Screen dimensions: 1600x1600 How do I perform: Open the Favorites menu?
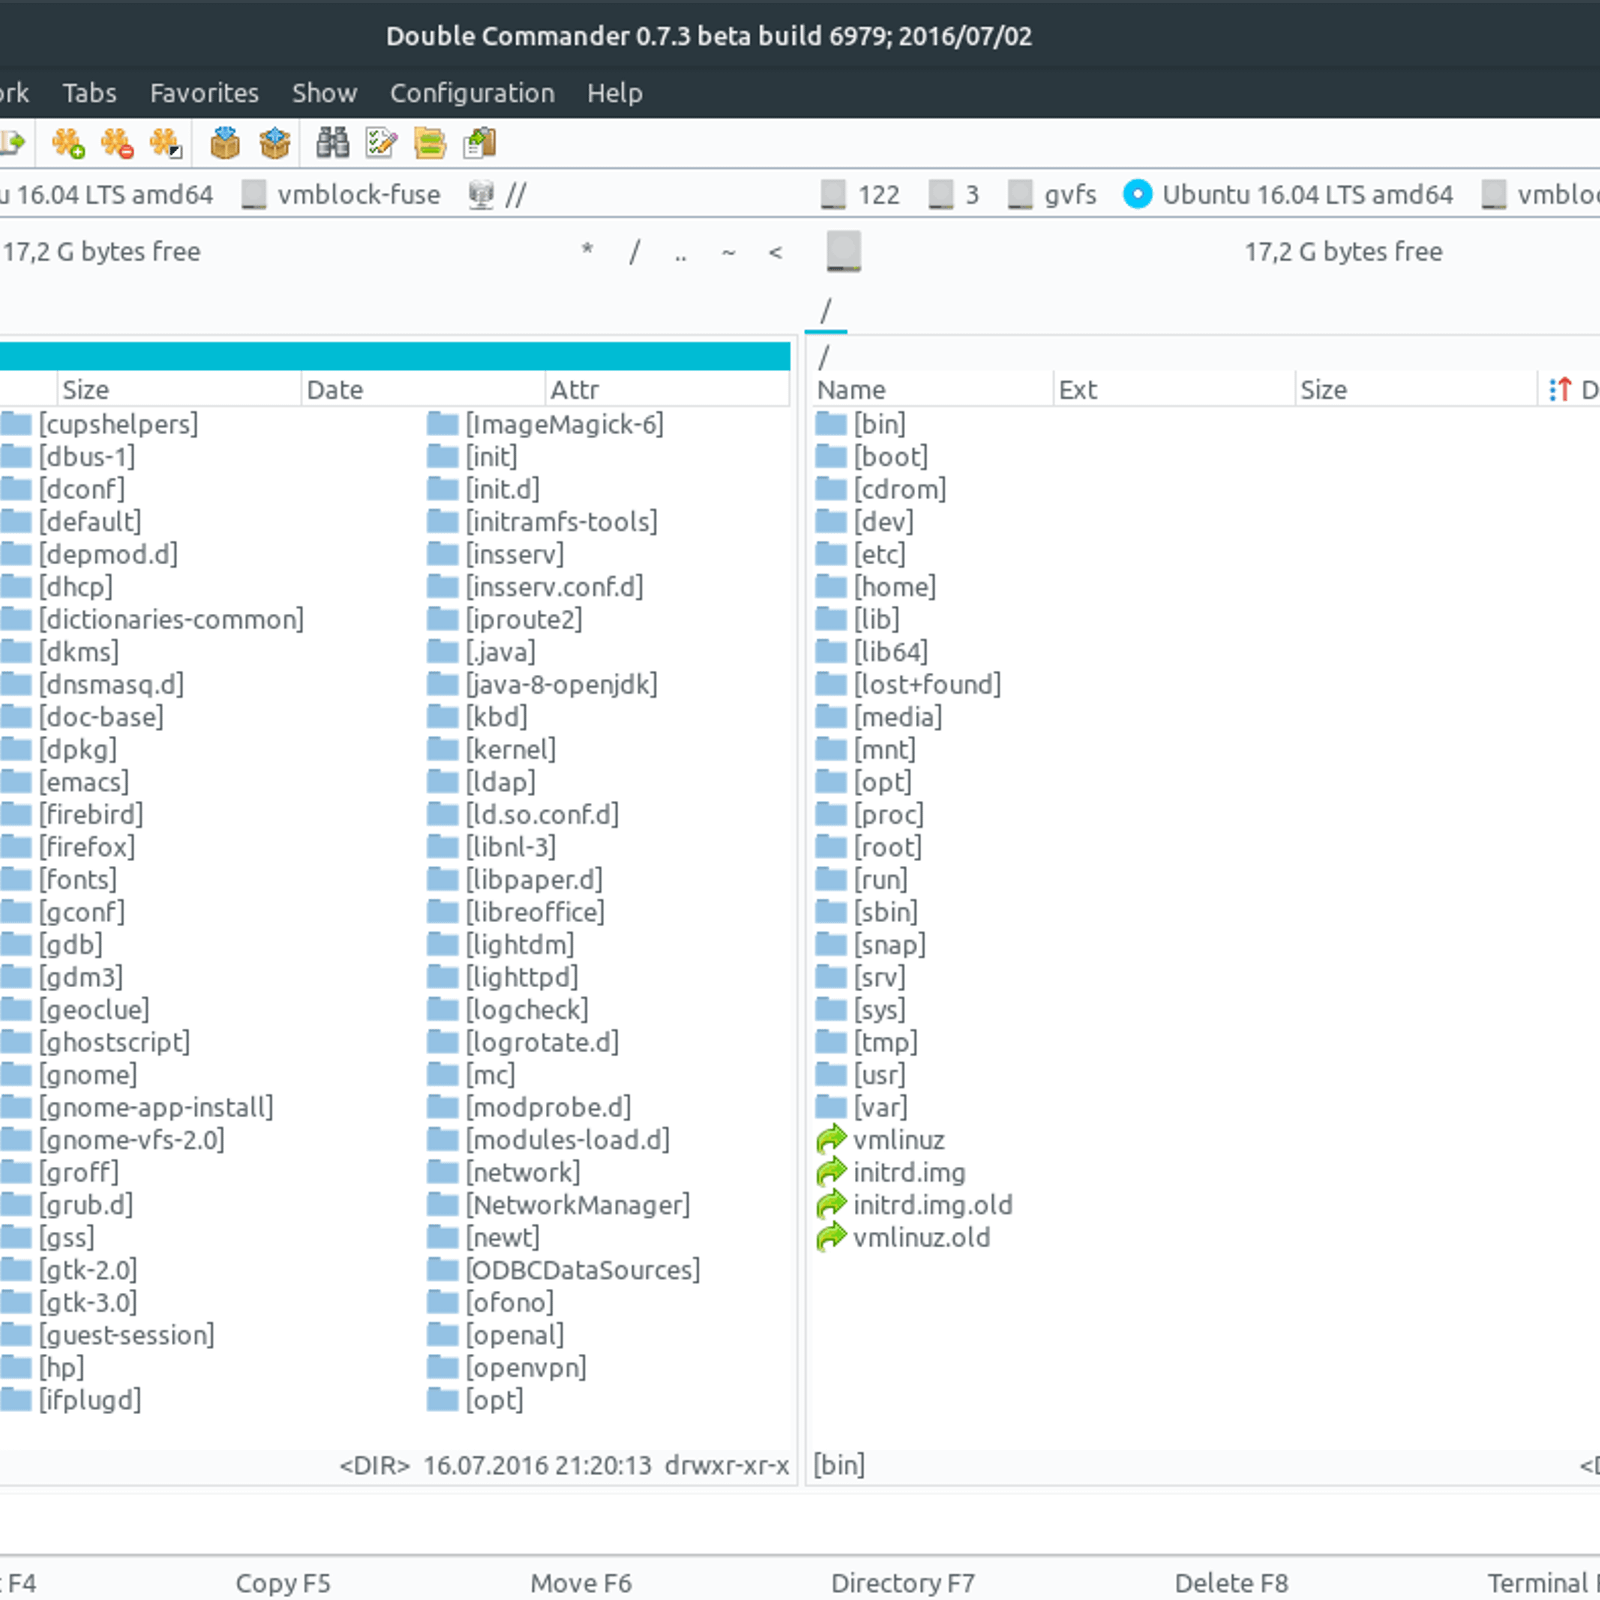coord(204,93)
